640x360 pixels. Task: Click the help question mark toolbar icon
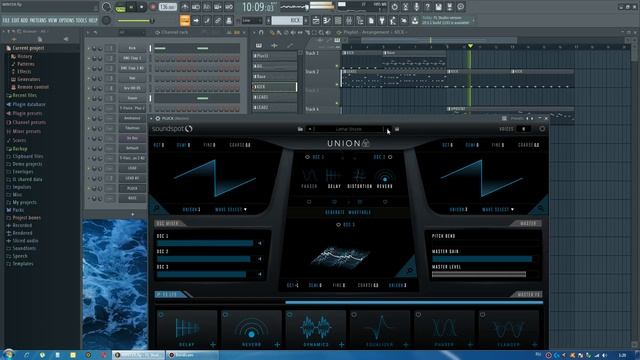tap(427, 7)
